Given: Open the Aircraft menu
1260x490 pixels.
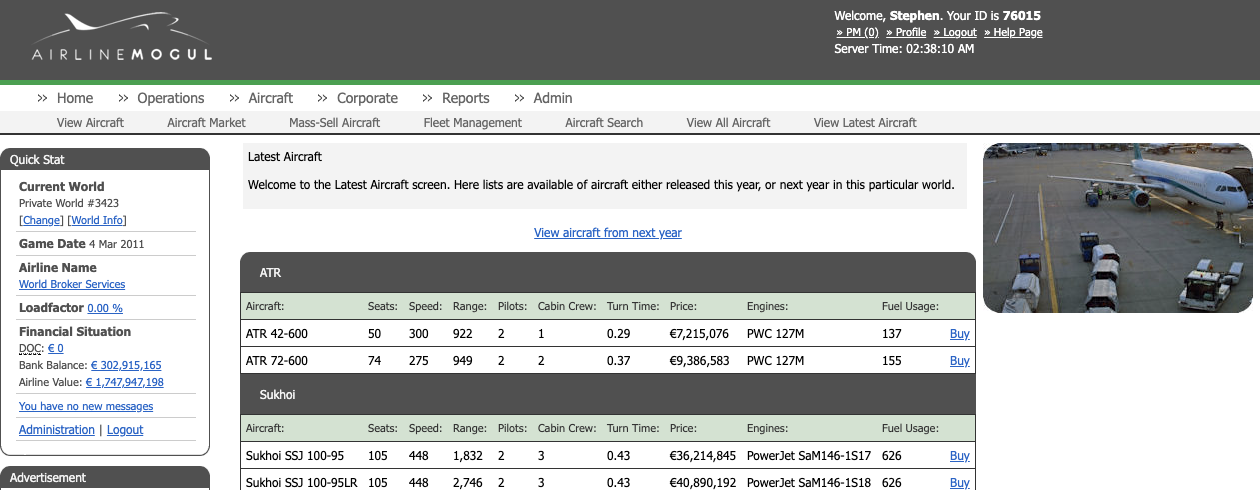Looking at the screenshot, I should tap(270, 98).
